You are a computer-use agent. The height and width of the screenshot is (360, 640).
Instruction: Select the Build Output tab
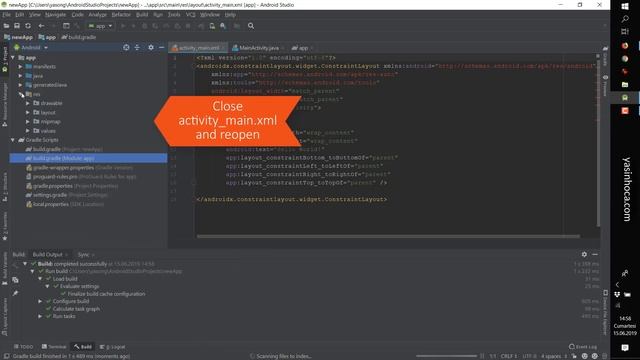[x=49, y=255]
